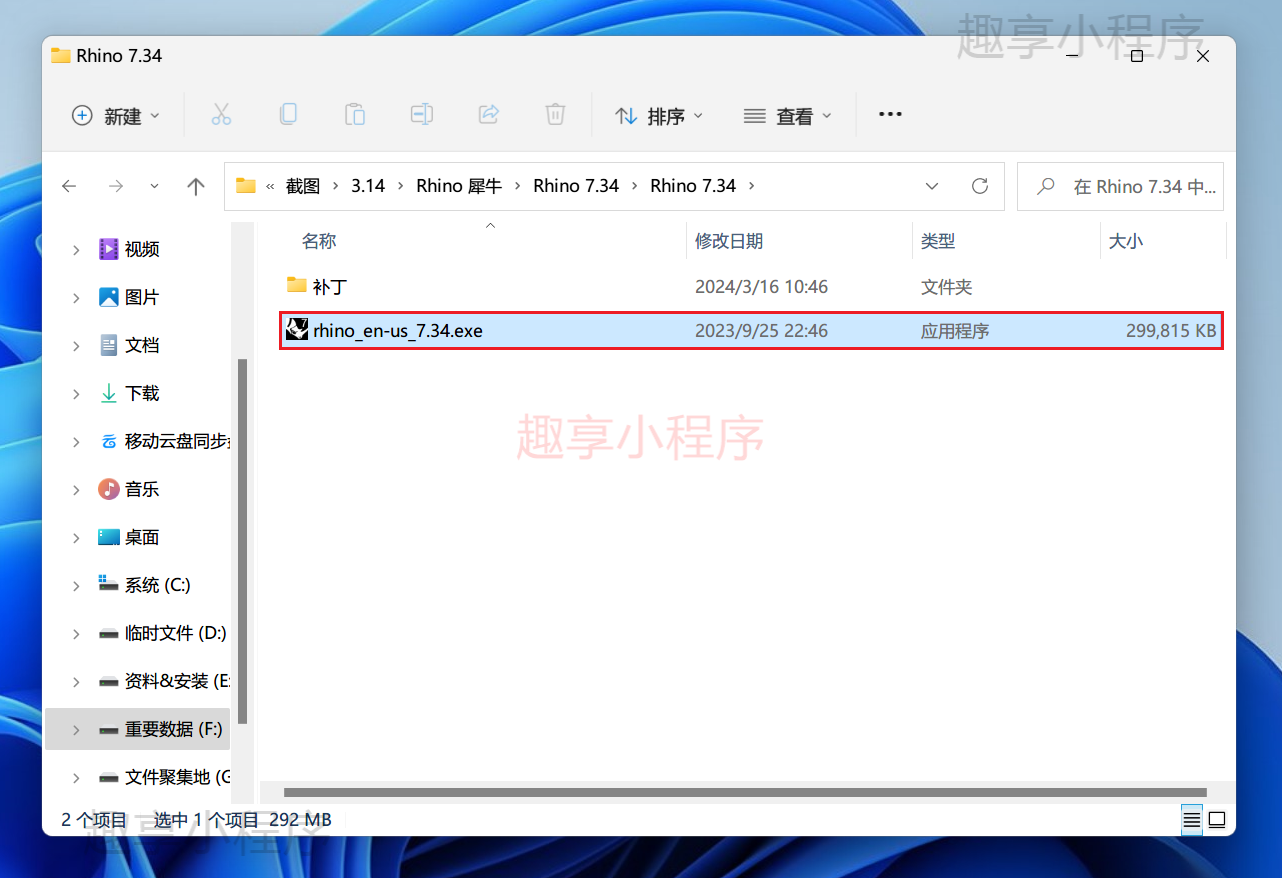Open recent locations chevron beside forward arrow
1282x878 pixels.
[154, 186]
